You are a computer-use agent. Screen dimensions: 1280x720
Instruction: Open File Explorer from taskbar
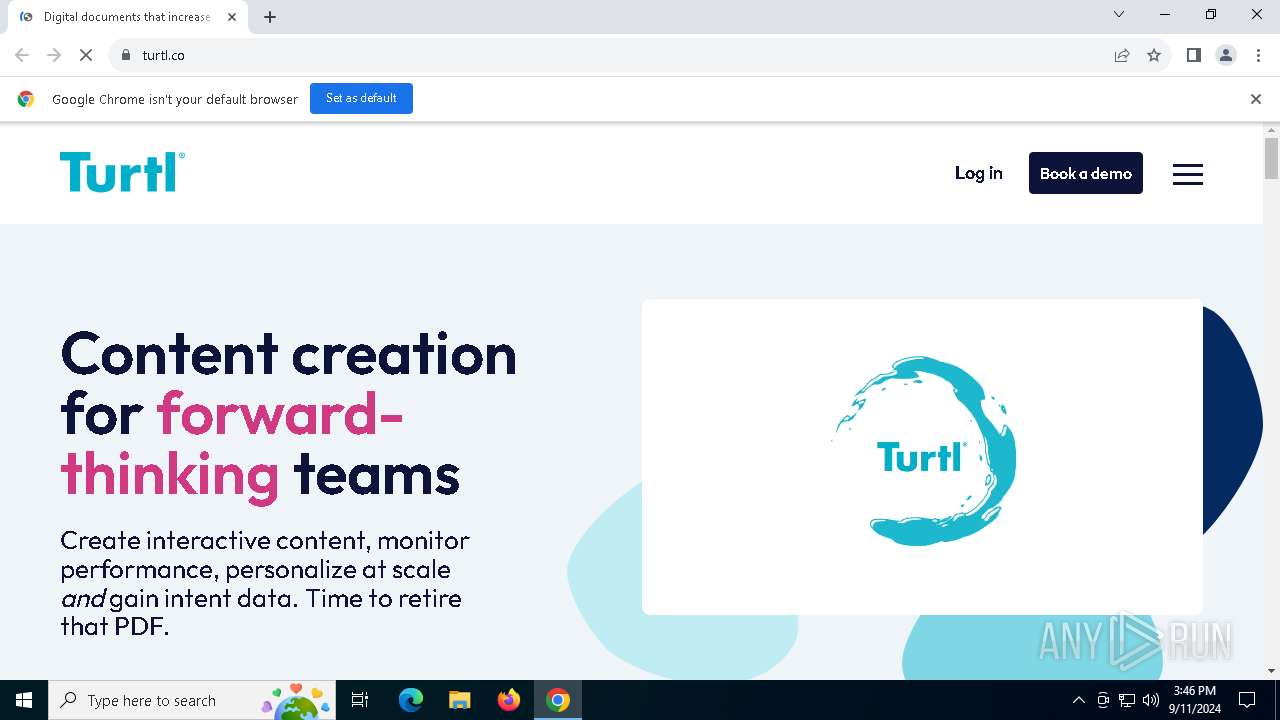(459, 700)
